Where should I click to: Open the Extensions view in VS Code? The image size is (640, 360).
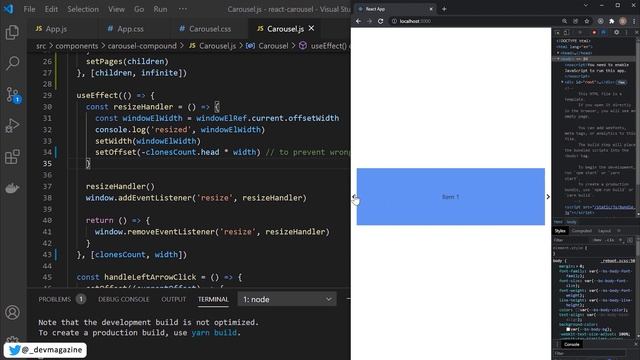click(x=12, y=157)
